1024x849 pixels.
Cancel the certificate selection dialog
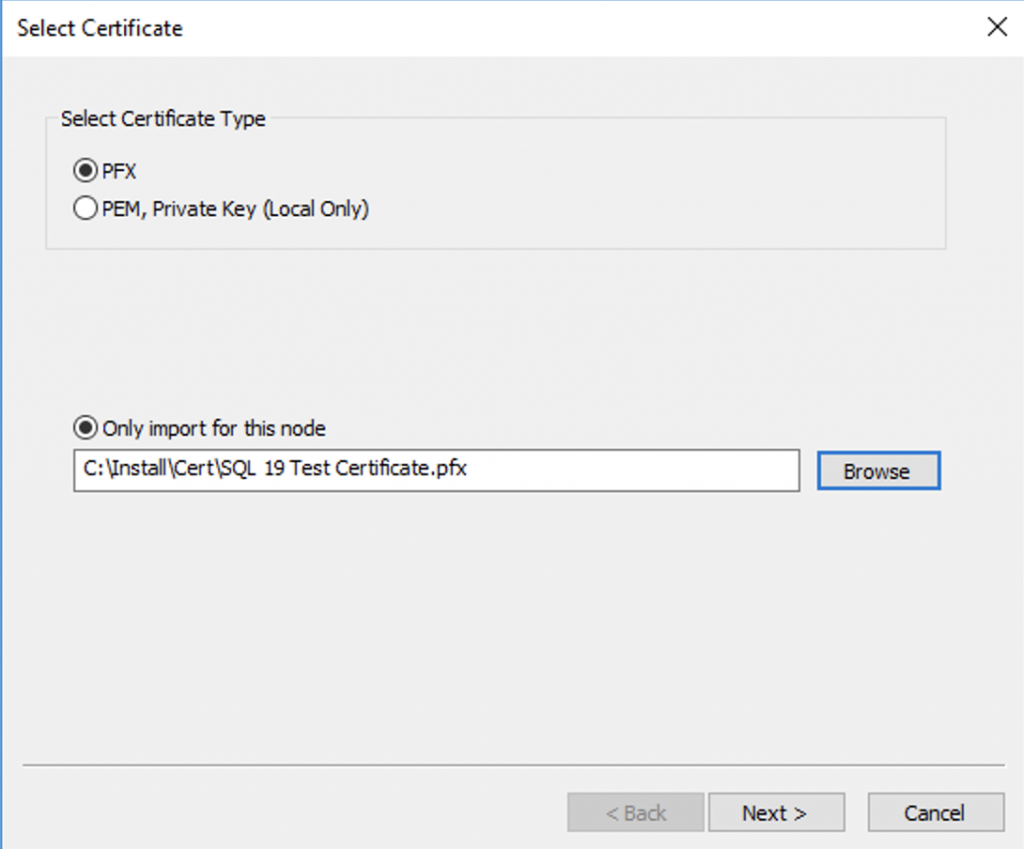(935, 812)
